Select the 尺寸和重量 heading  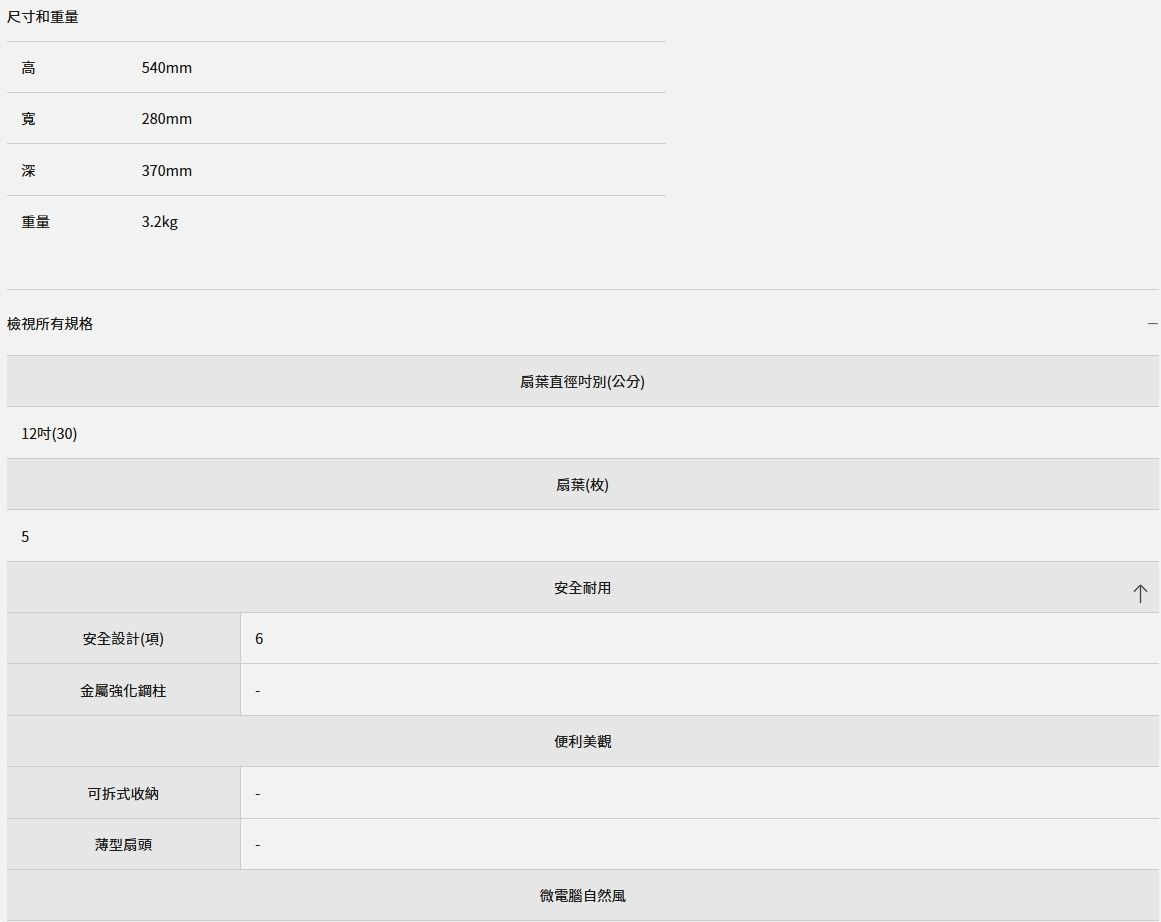[x=43, y=17]
